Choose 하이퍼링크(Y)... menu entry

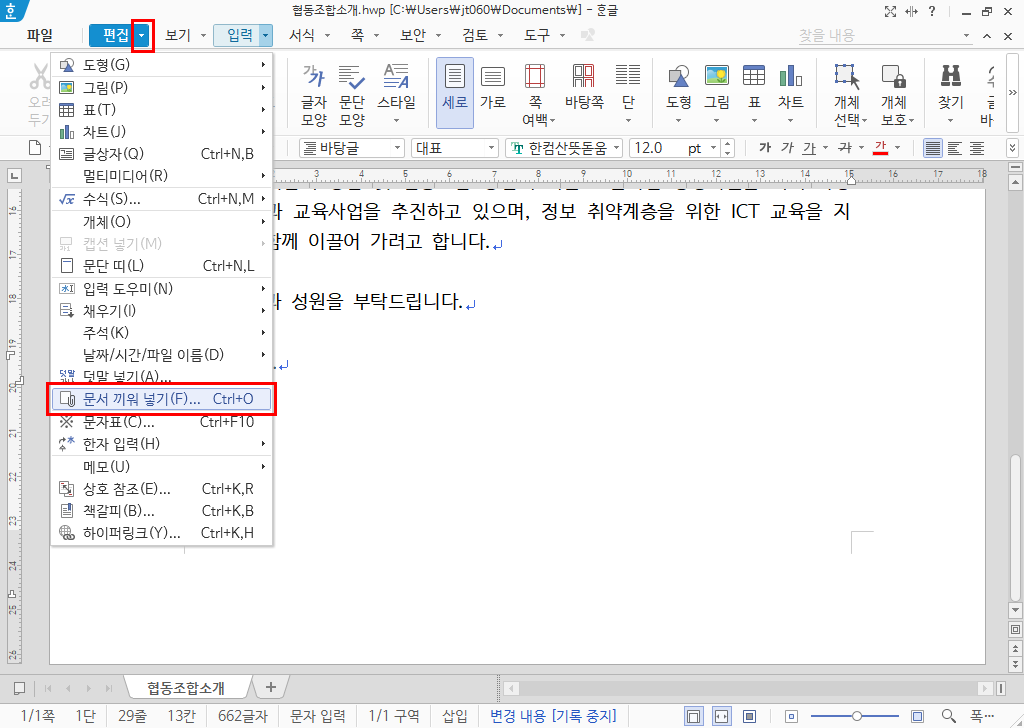[161, 533]
